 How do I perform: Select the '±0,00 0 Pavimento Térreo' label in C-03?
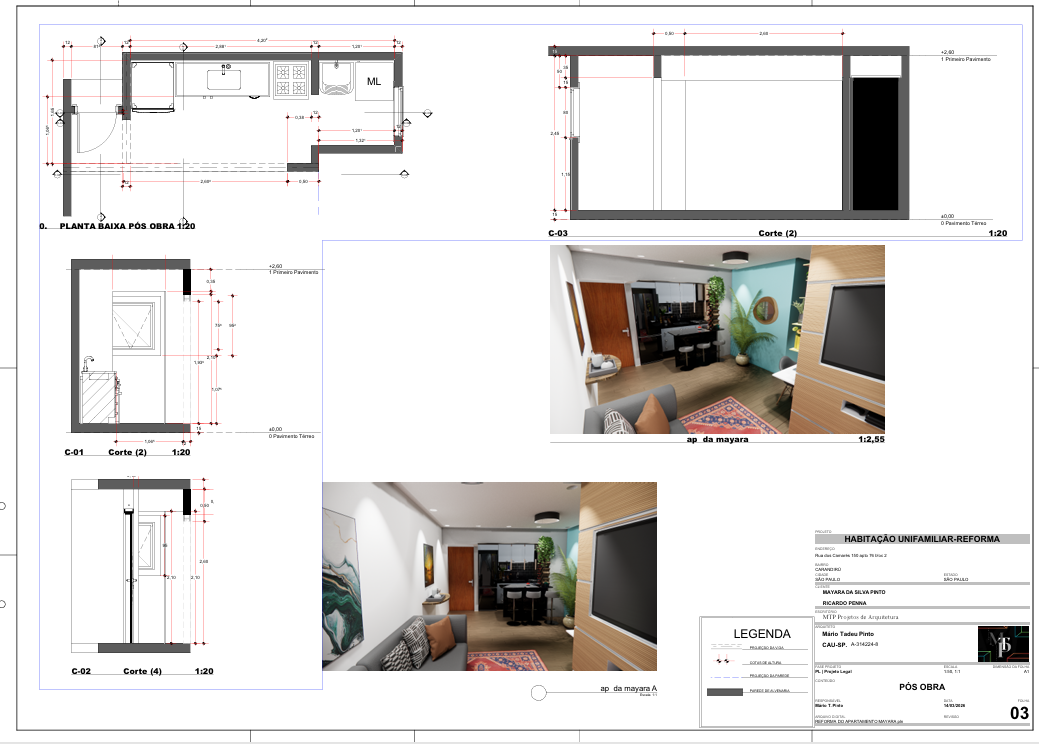[x=963, y=220]
